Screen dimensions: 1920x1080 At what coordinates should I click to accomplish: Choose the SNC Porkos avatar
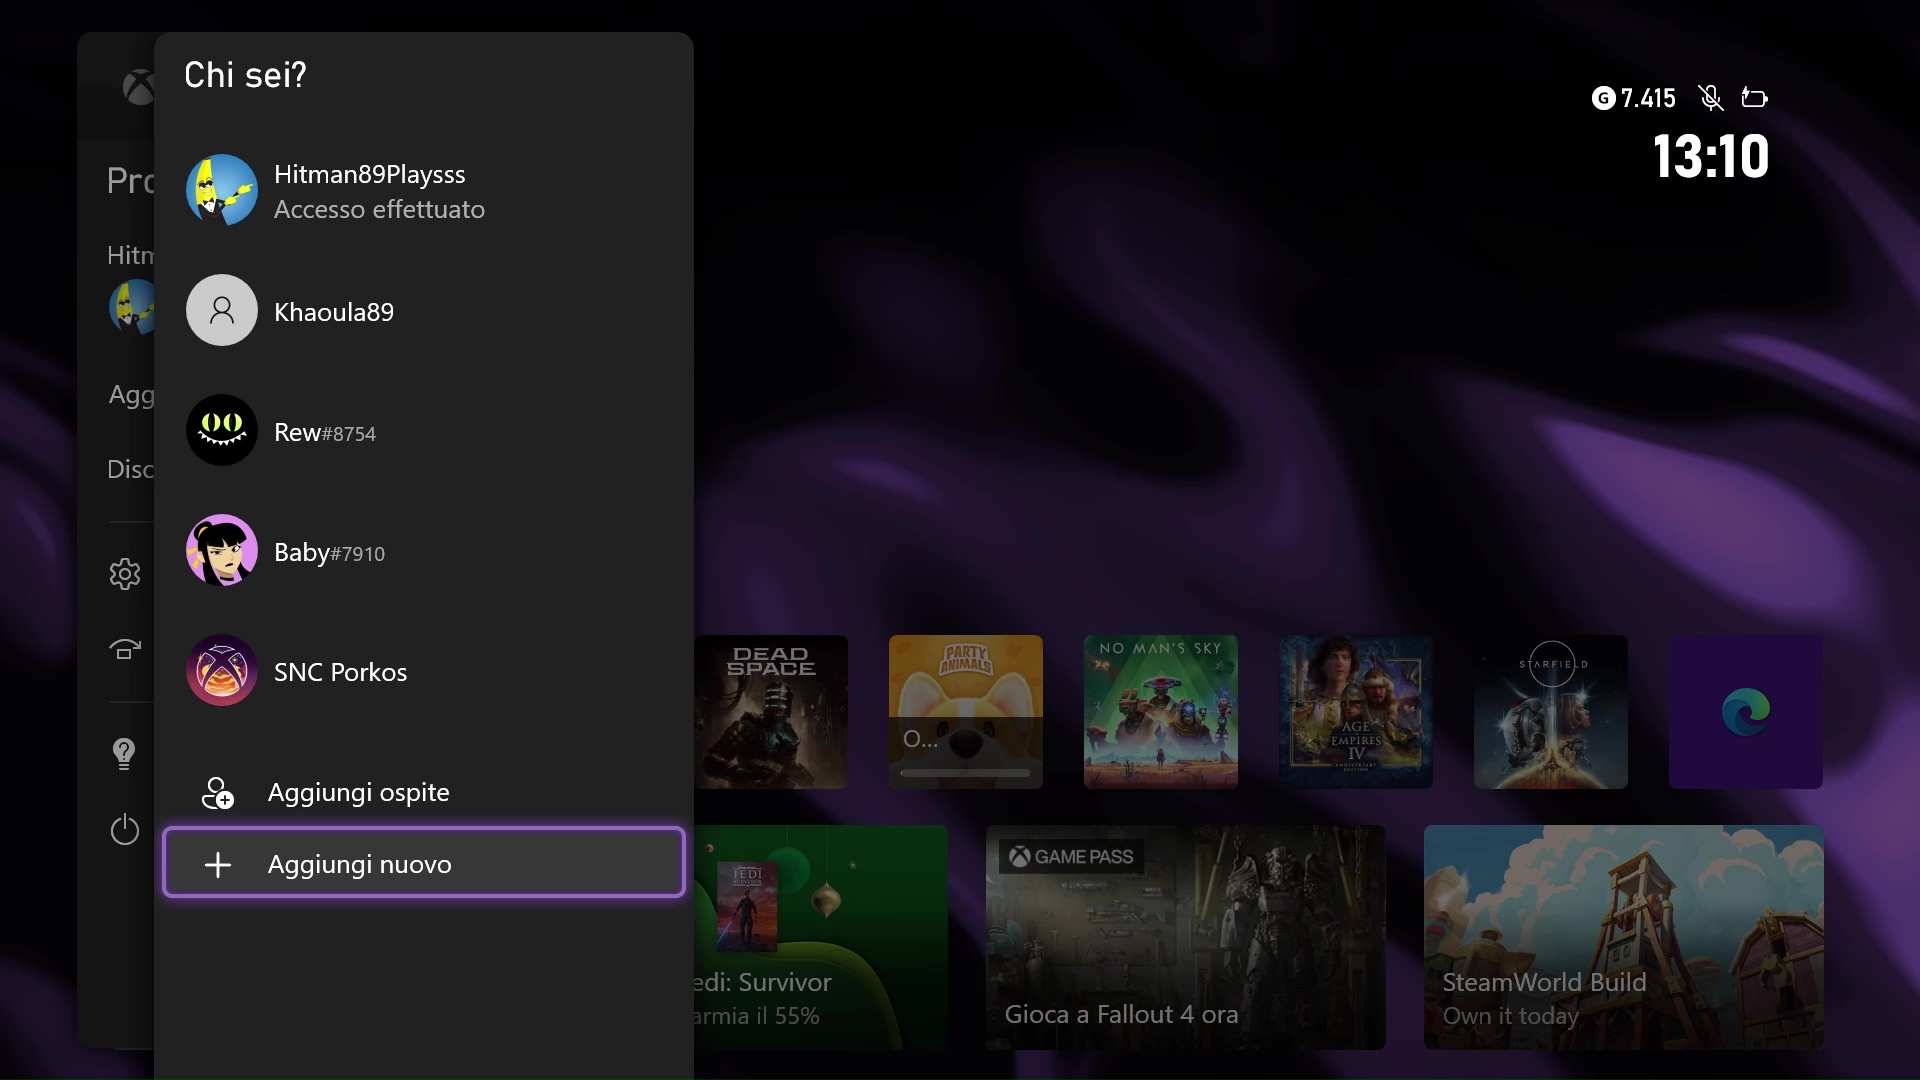pyautogui.click(x=221, y=670)
